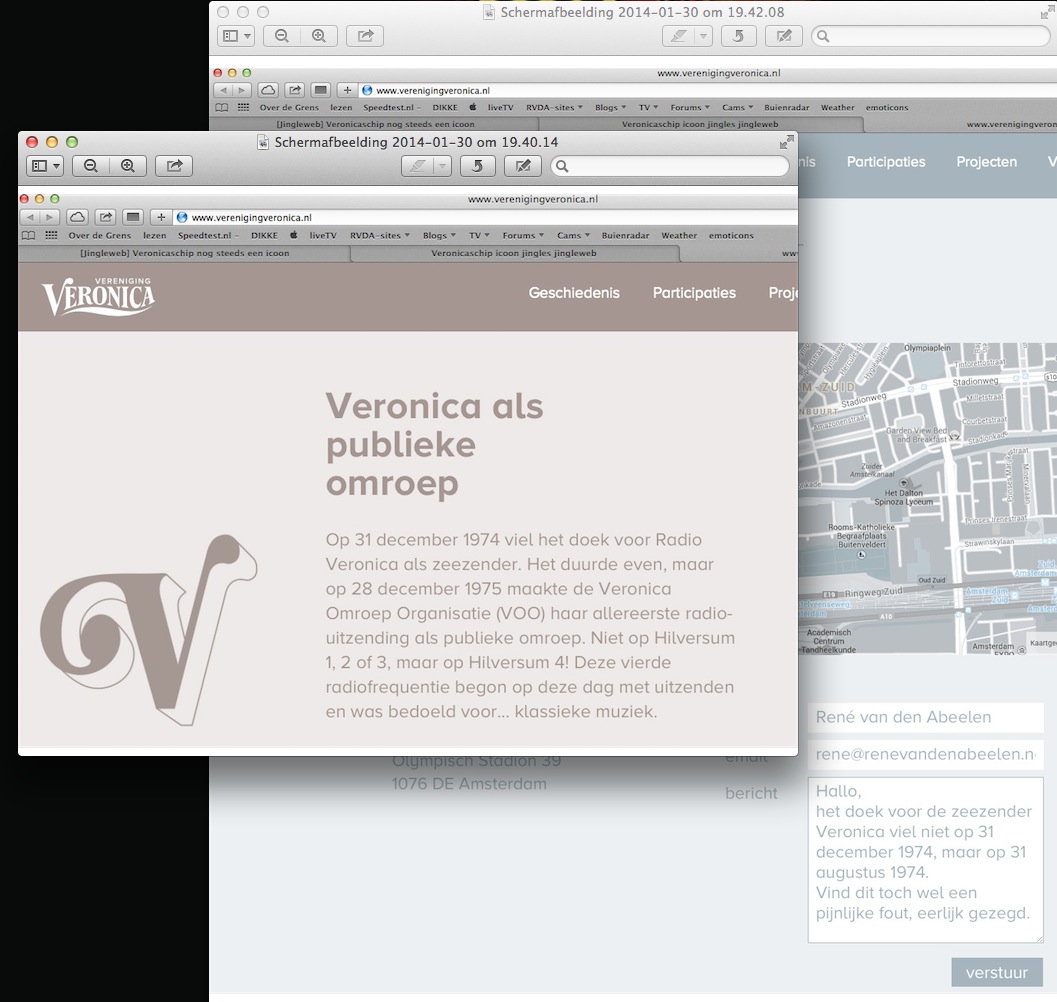This screenshot has height=1002, width=1057.
Task: Show edit toolbar in the background 19.42.08 window
Action: tap(784, 36)
